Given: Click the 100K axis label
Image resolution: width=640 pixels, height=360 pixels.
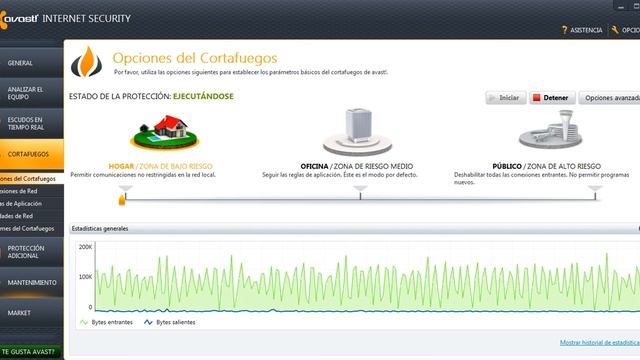Looking at the screenshot, I should [85, 277].
